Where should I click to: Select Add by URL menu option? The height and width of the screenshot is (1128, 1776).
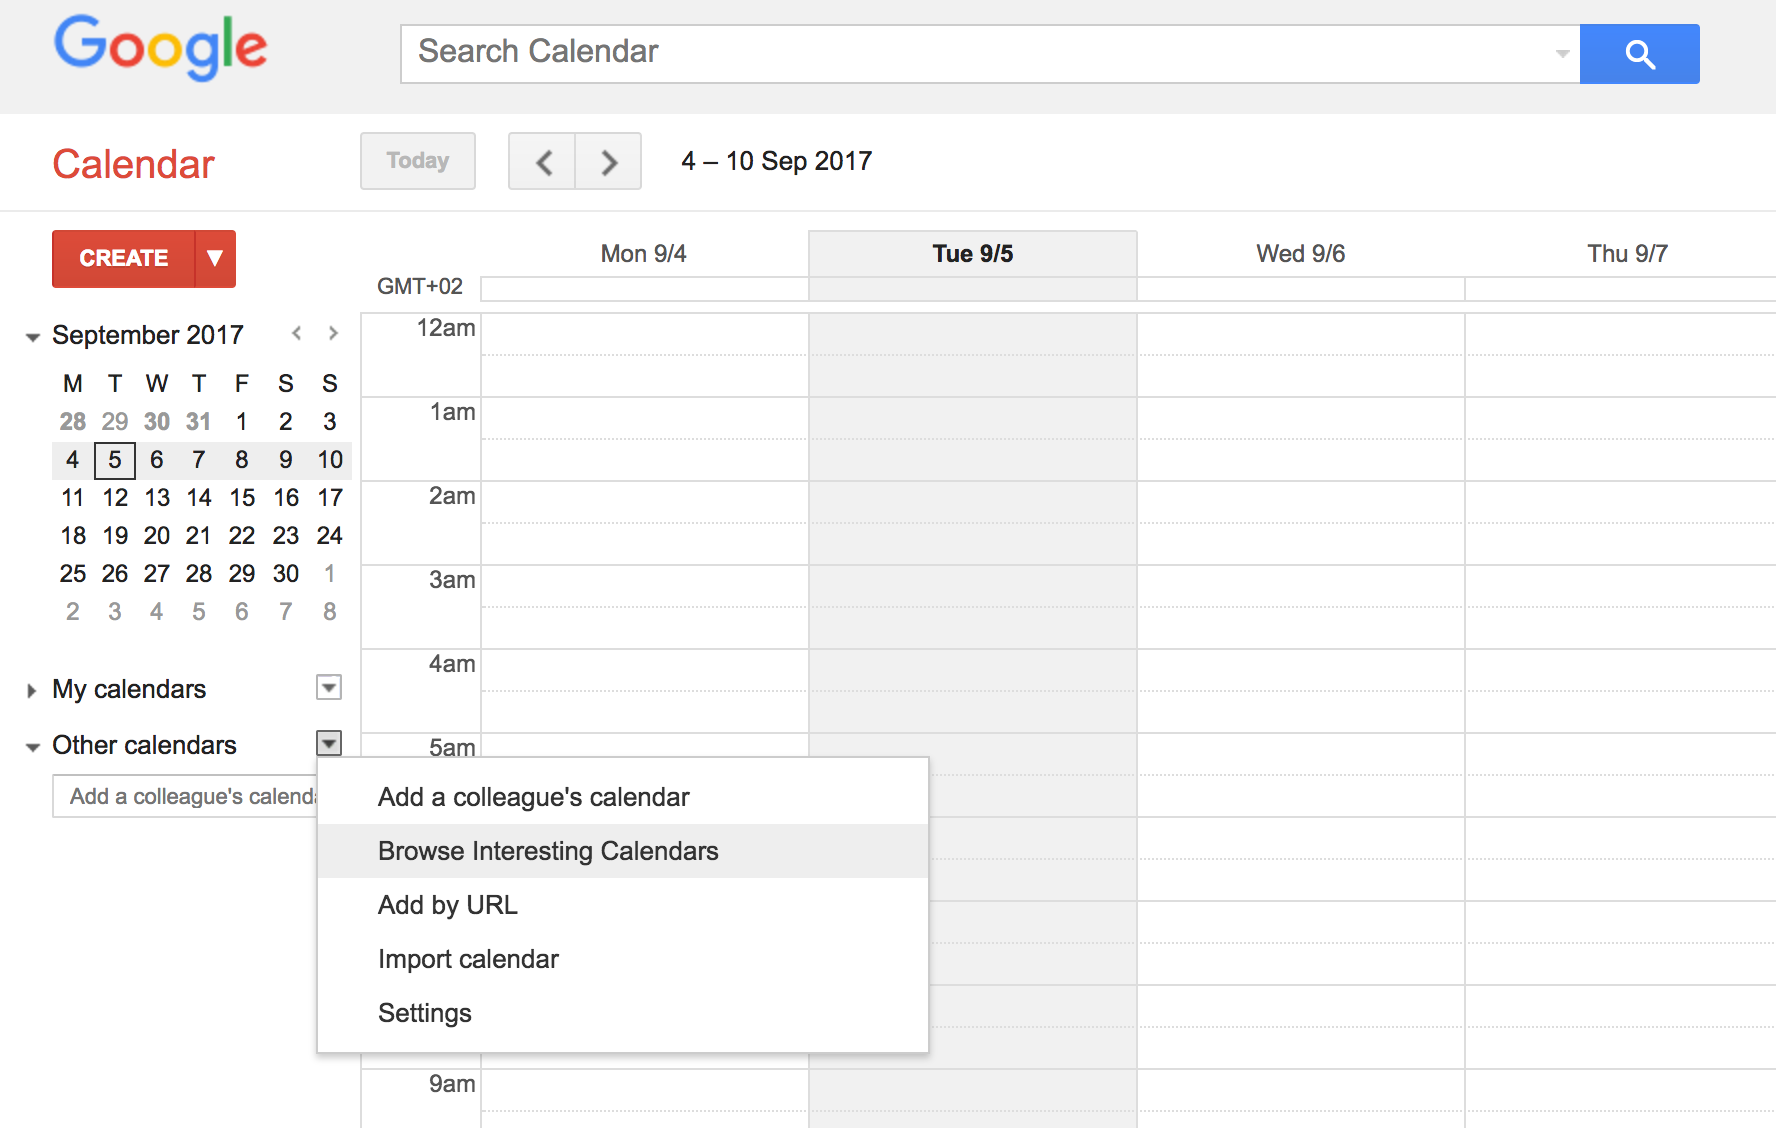coord(447,905)
